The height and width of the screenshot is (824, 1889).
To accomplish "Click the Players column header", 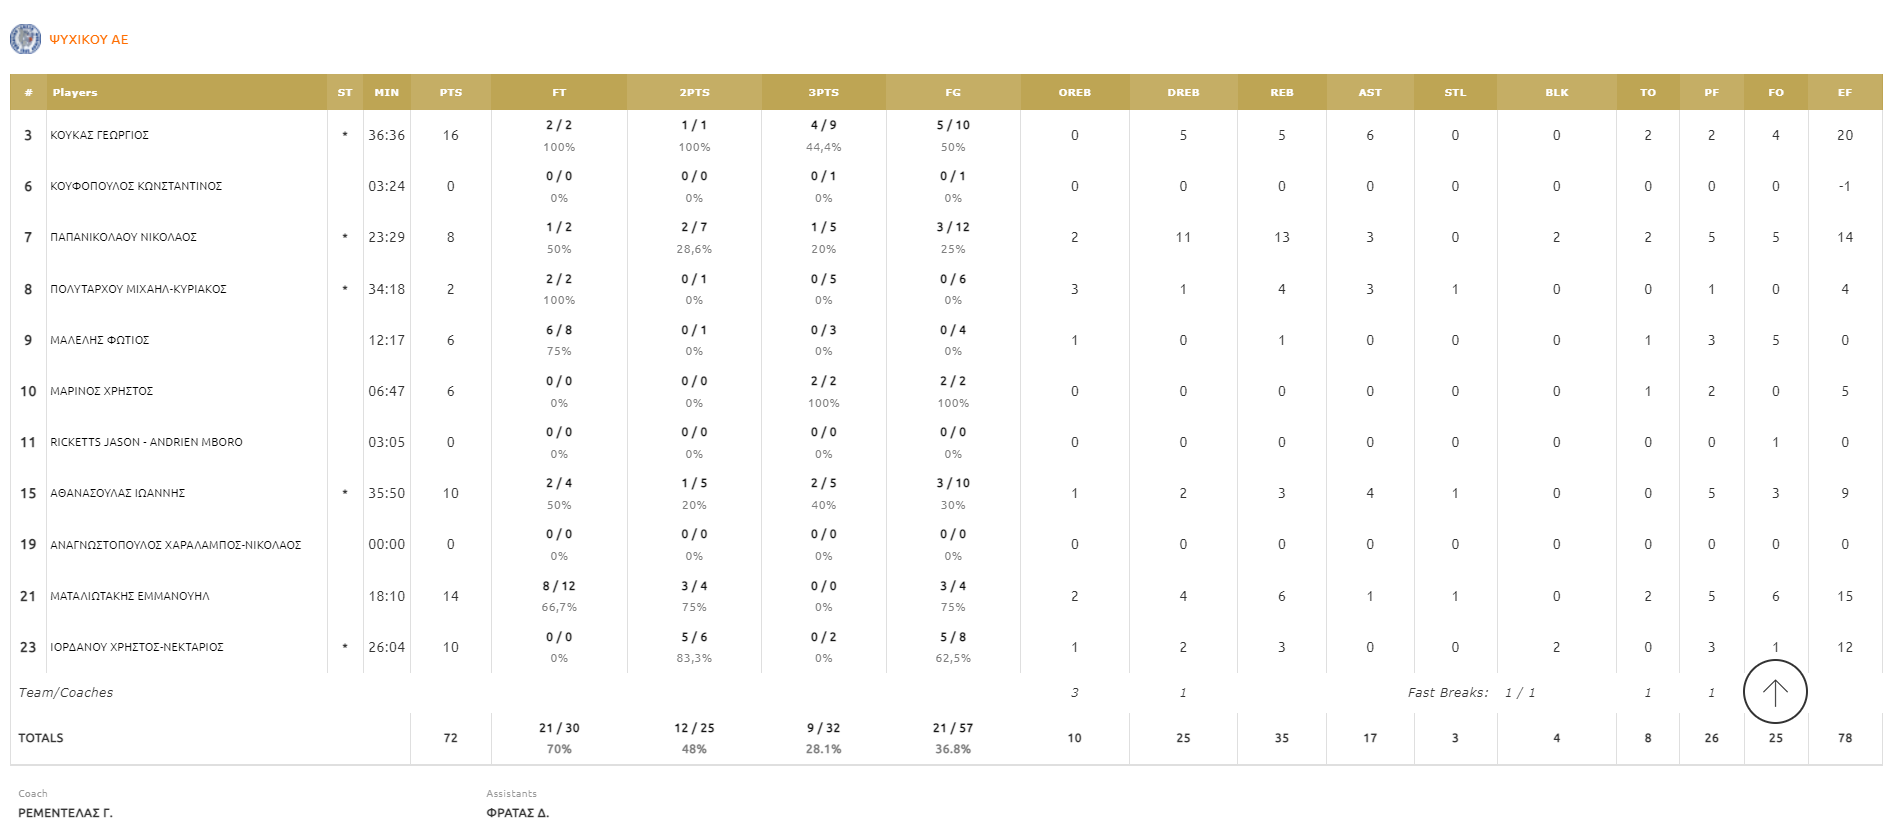I will click(x=75, y=92).
